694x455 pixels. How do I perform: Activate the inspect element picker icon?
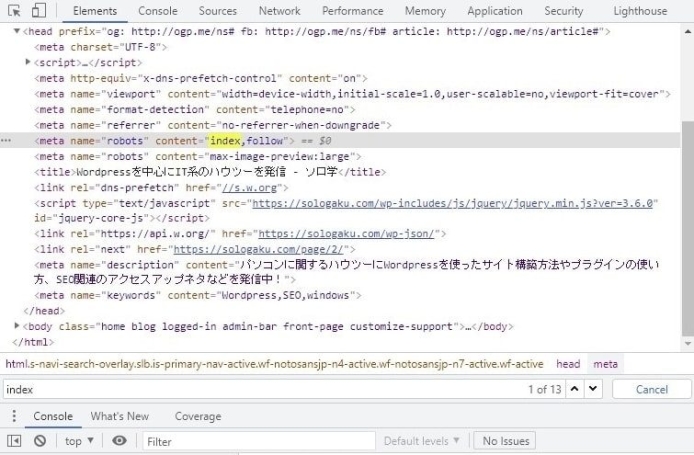point(14,11)
